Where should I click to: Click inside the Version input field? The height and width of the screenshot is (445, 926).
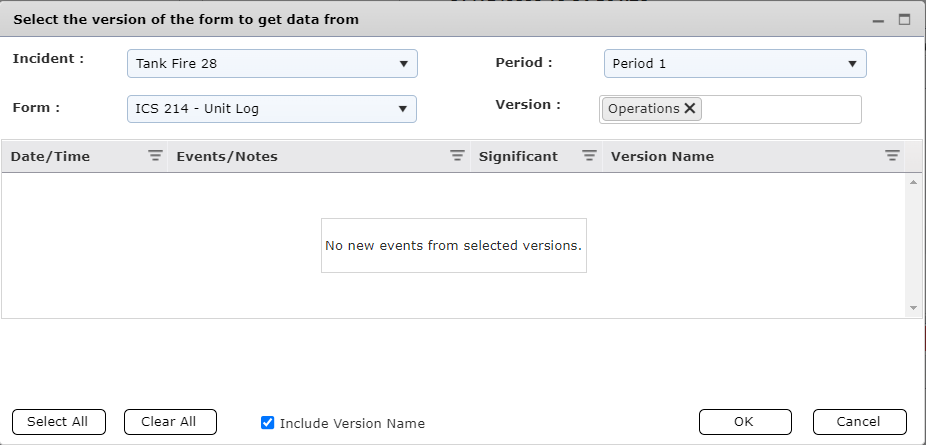point(780,109)
